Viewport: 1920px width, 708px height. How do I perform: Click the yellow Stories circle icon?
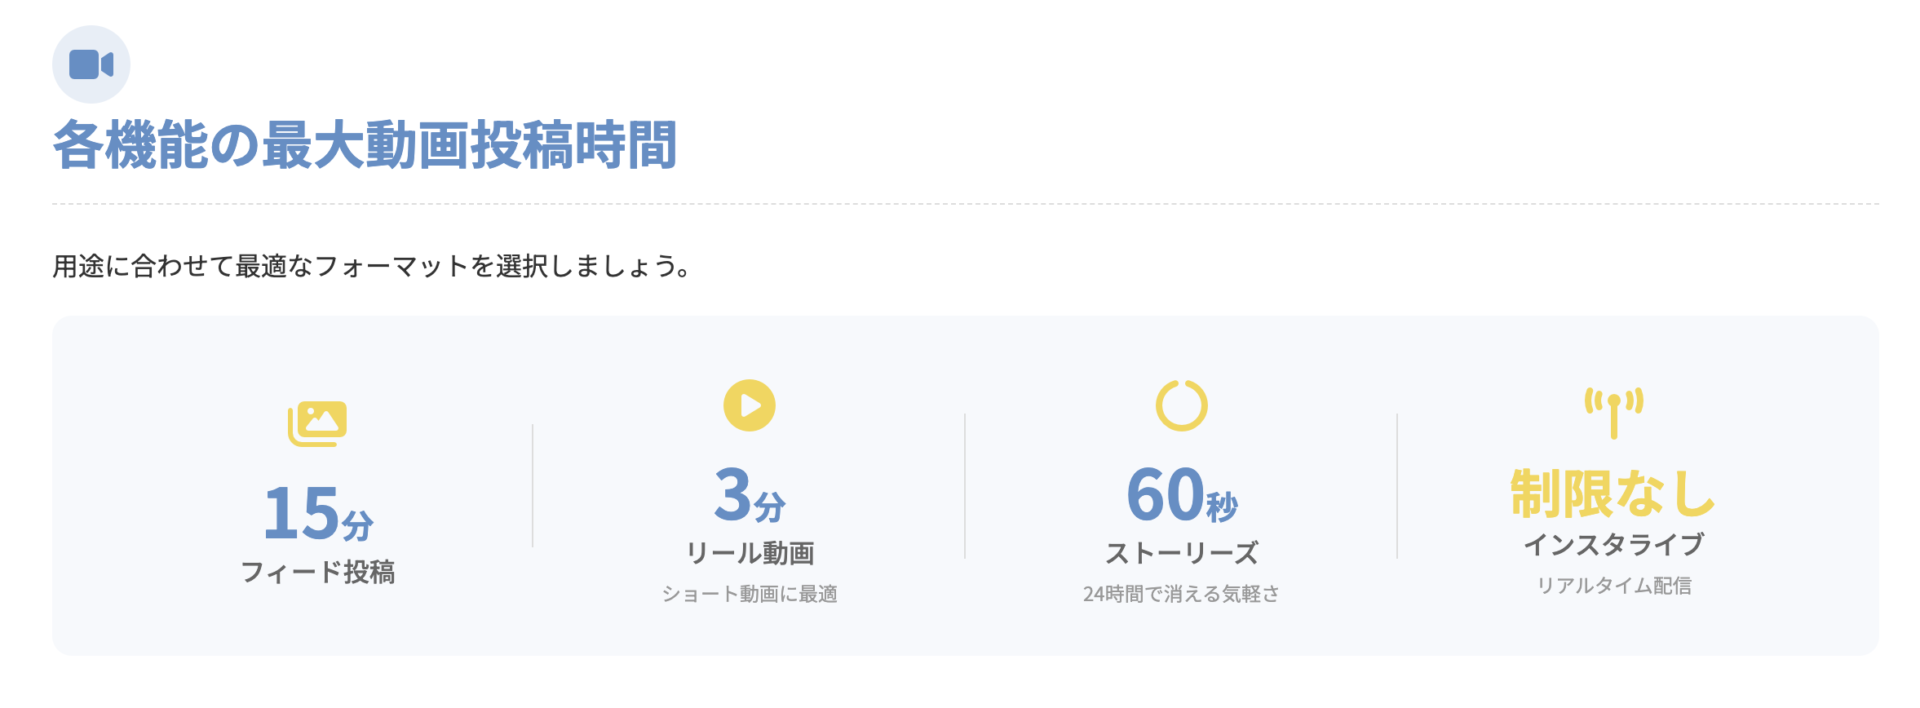1181,405
